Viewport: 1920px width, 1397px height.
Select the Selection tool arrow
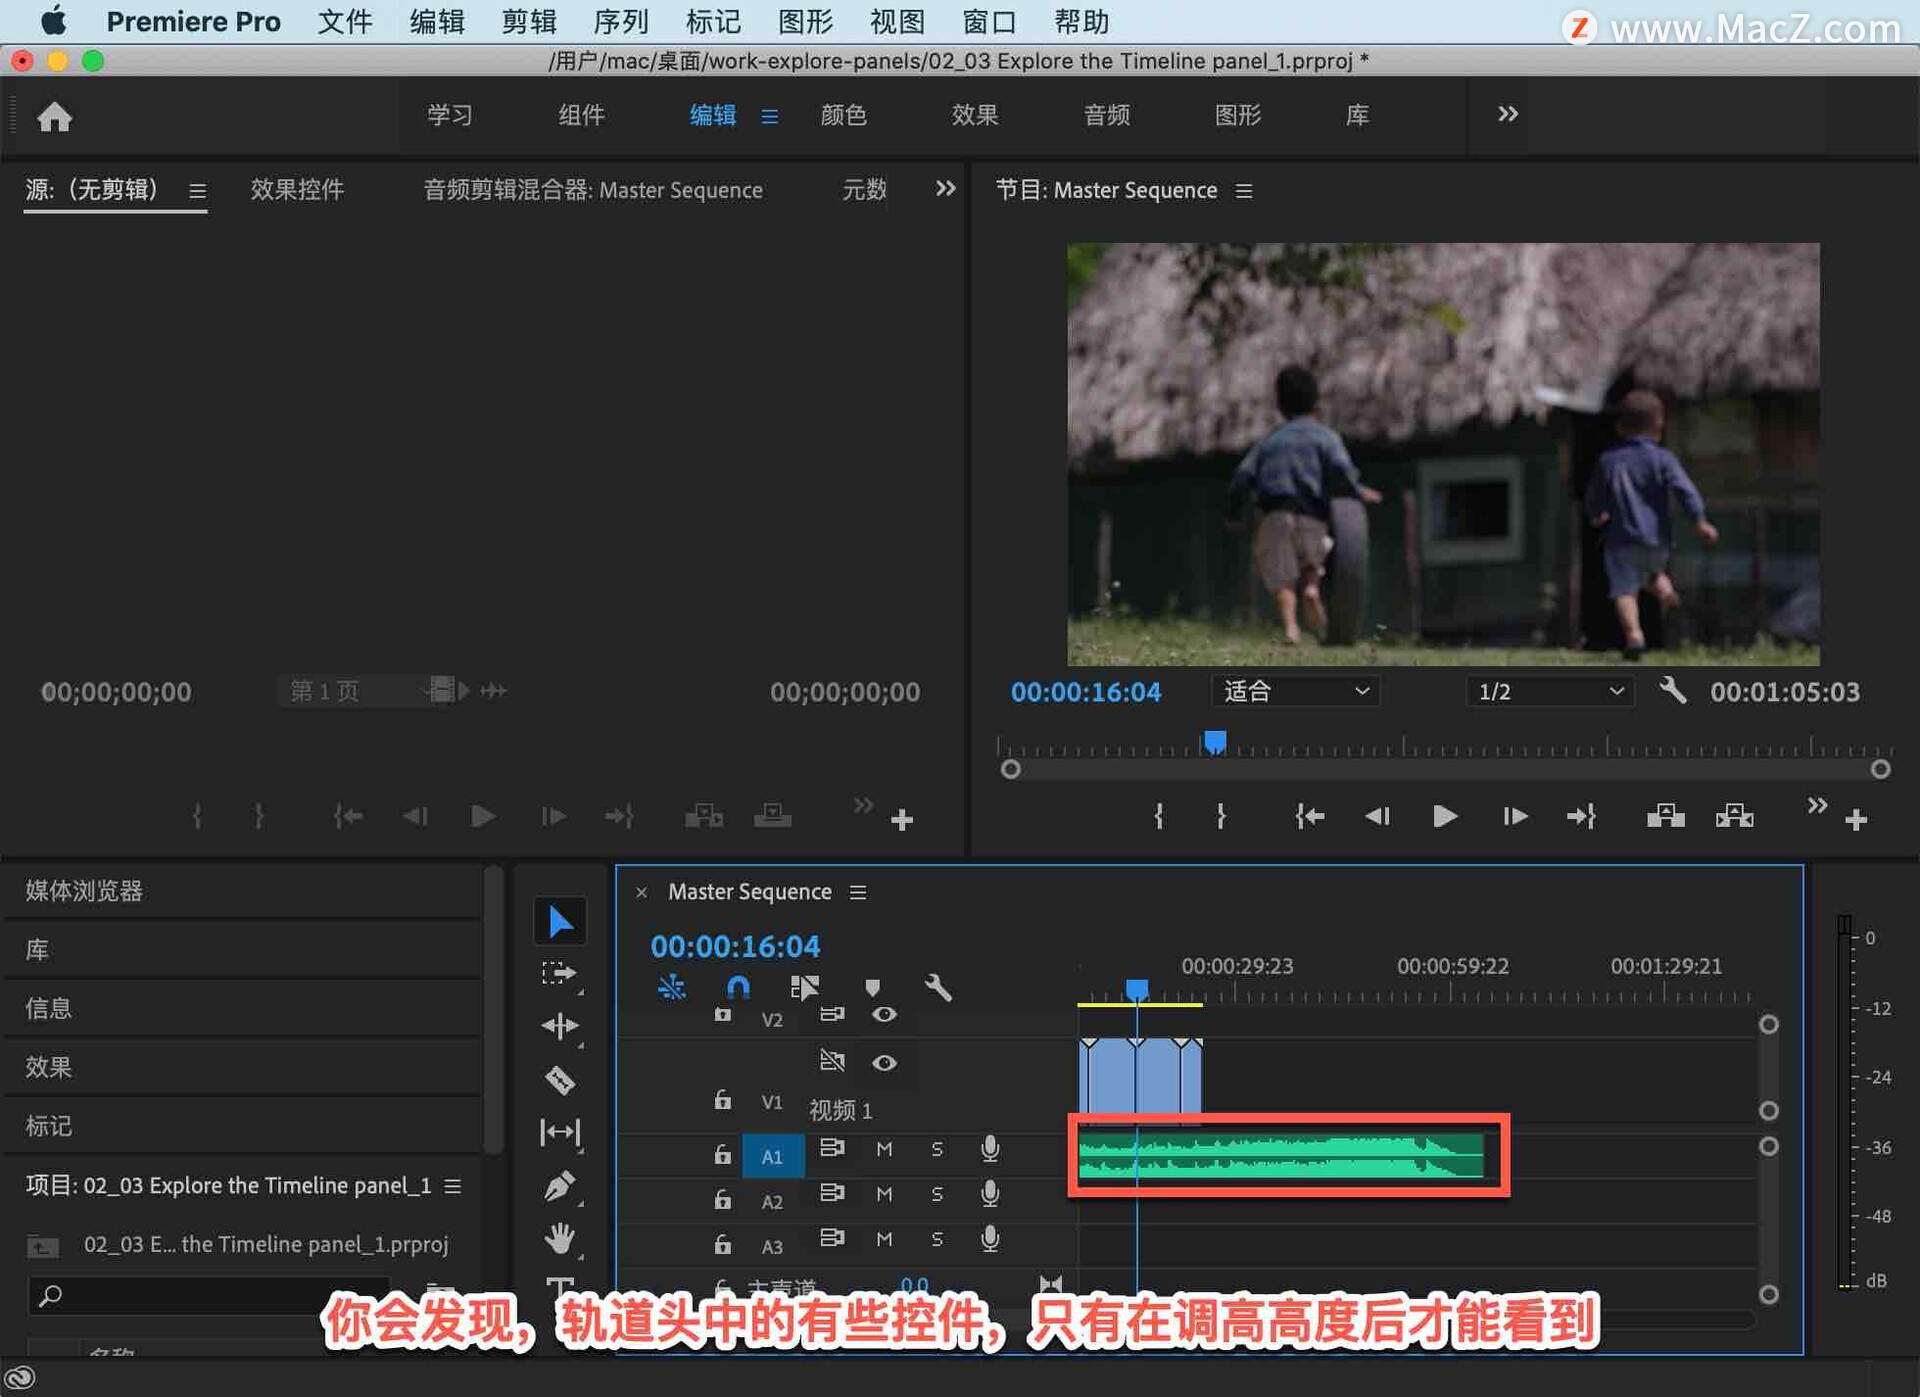pyautogui.click(x=560, y=921)
